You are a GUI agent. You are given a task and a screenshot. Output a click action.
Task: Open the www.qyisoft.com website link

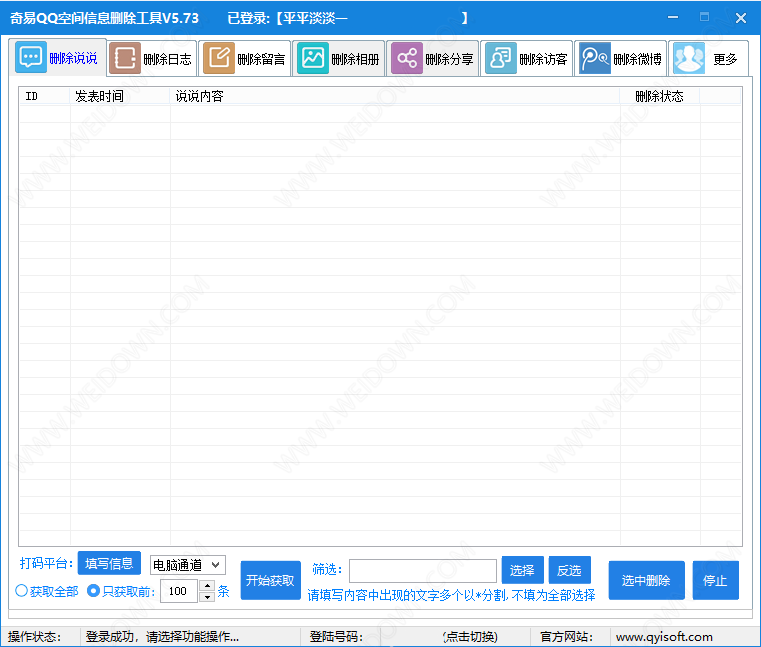664,636
